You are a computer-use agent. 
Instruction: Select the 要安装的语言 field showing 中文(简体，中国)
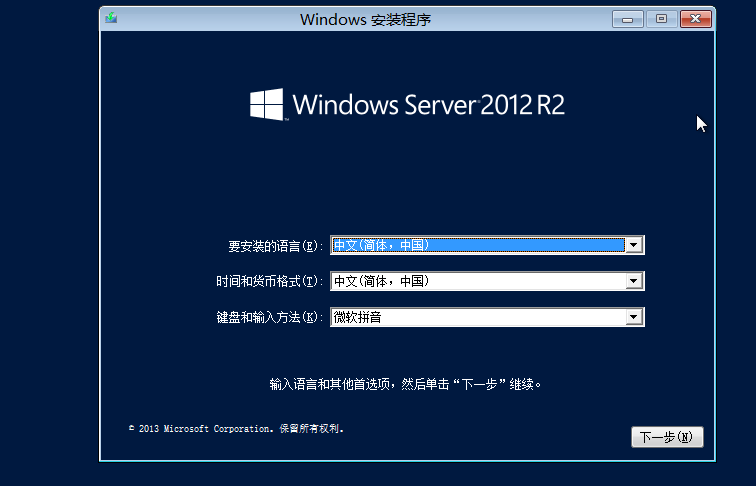[x=487, y=245]
